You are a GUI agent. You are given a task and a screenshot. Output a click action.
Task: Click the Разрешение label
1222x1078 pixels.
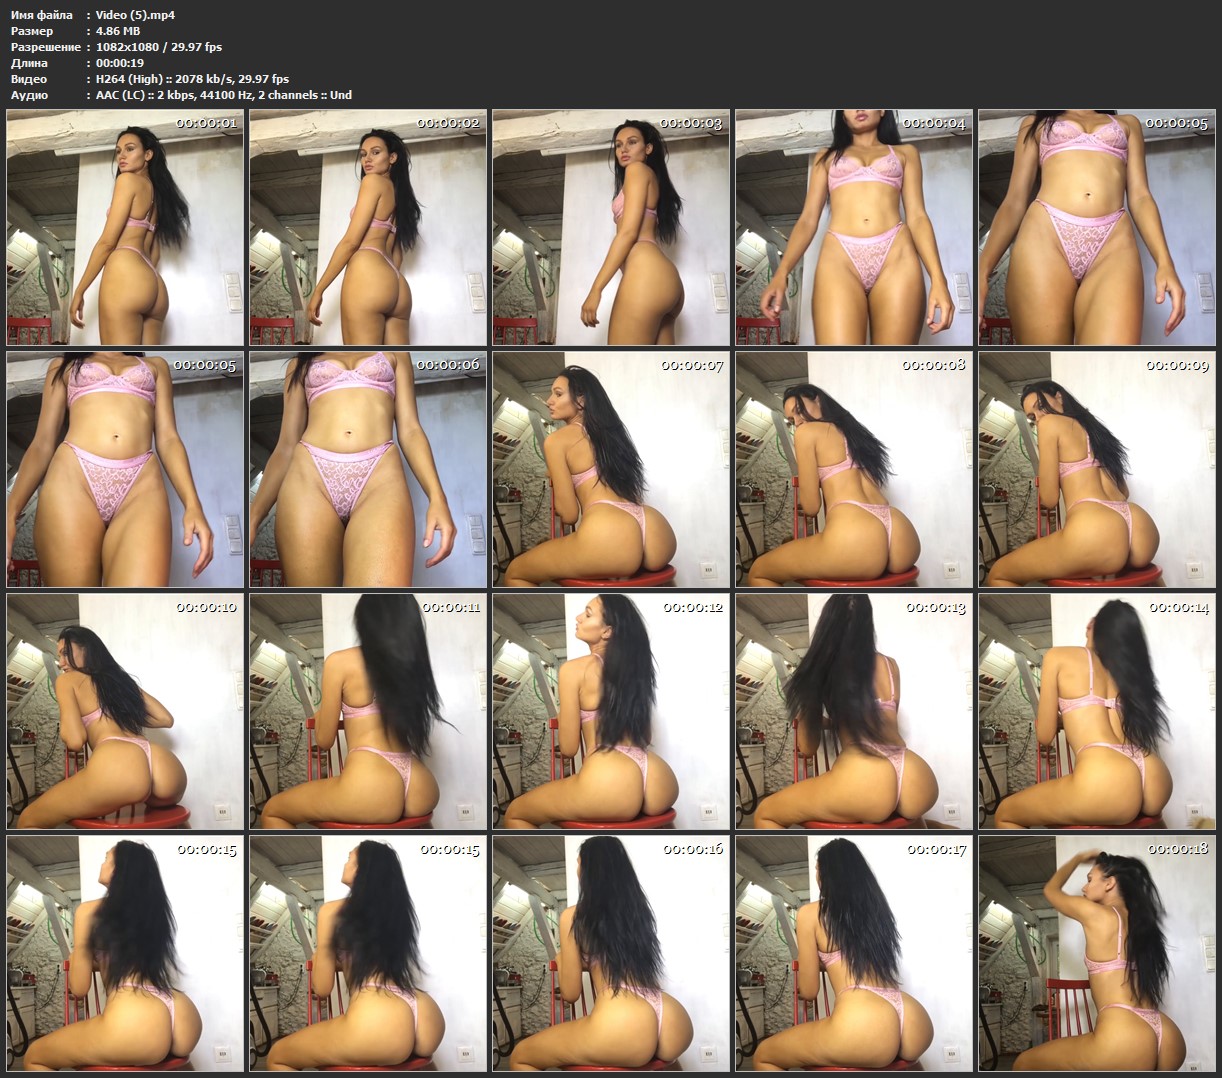(x=46, y=47)
